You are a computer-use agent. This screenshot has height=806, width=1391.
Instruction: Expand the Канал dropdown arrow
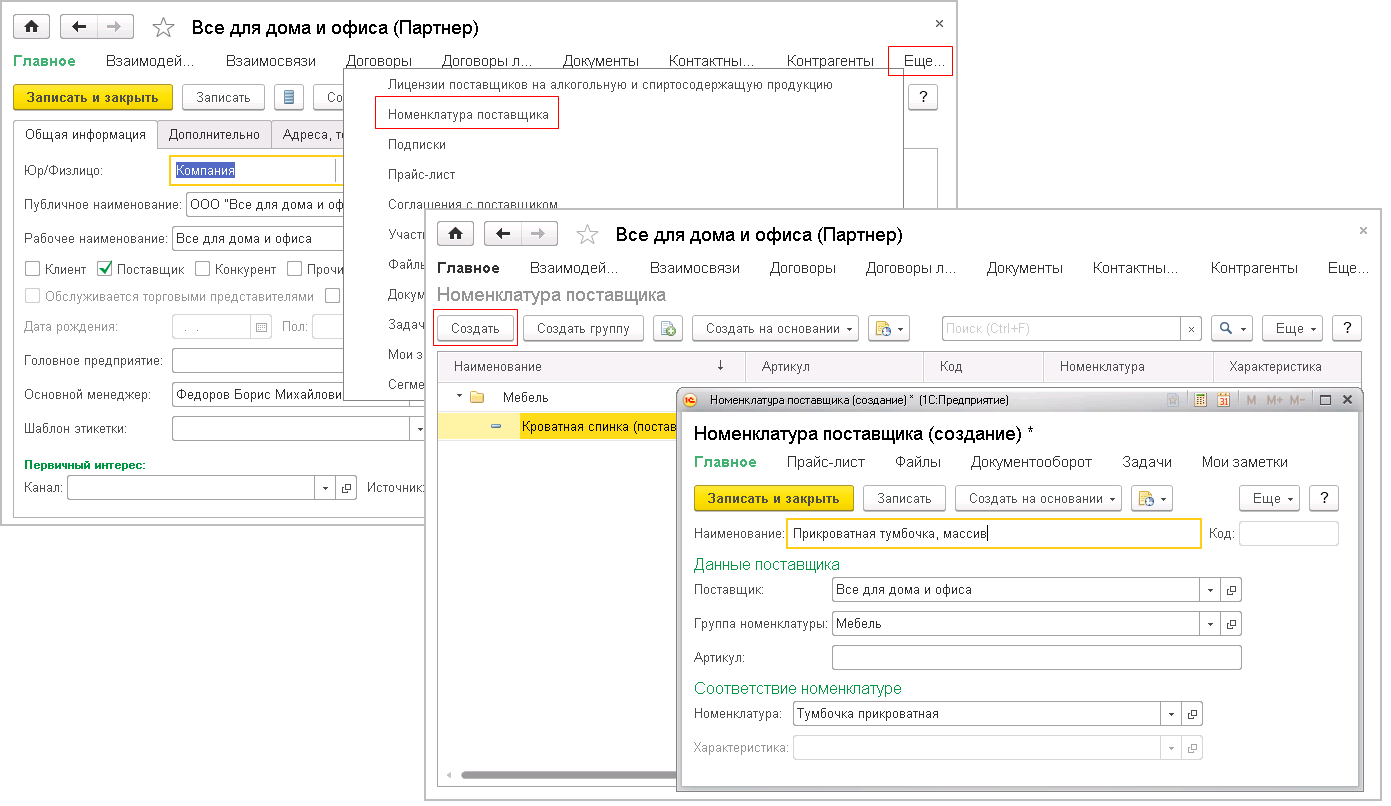coord(327,488)
